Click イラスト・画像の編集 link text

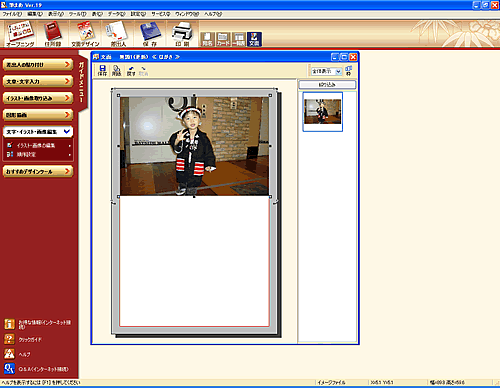coord(36,145)
